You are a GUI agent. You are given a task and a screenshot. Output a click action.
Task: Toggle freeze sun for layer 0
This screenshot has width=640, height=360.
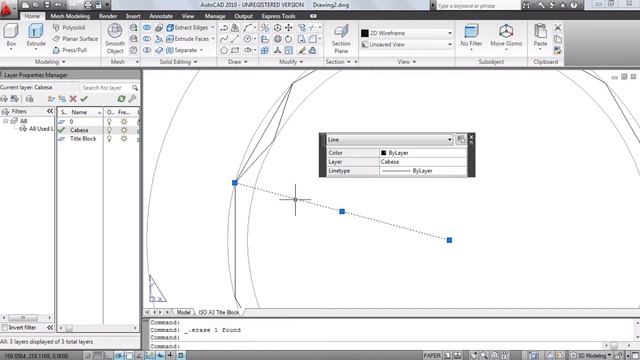click(x=124, y=122)
